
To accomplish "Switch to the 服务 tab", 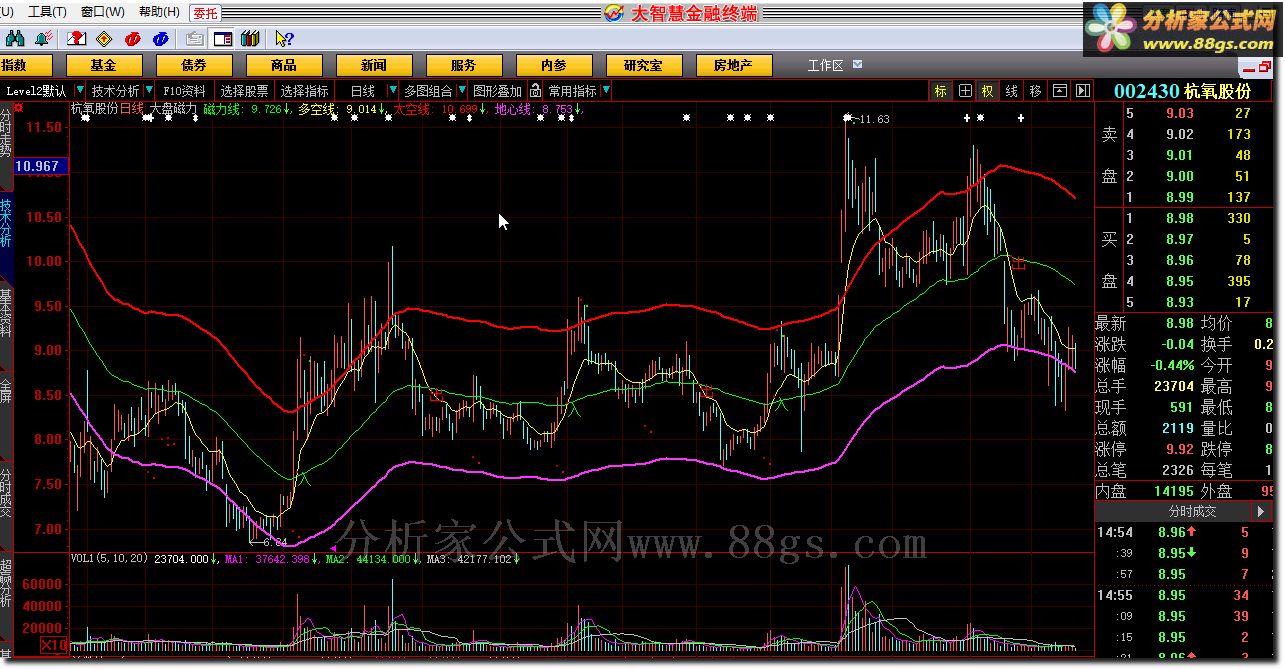I will tap(464, 65).
